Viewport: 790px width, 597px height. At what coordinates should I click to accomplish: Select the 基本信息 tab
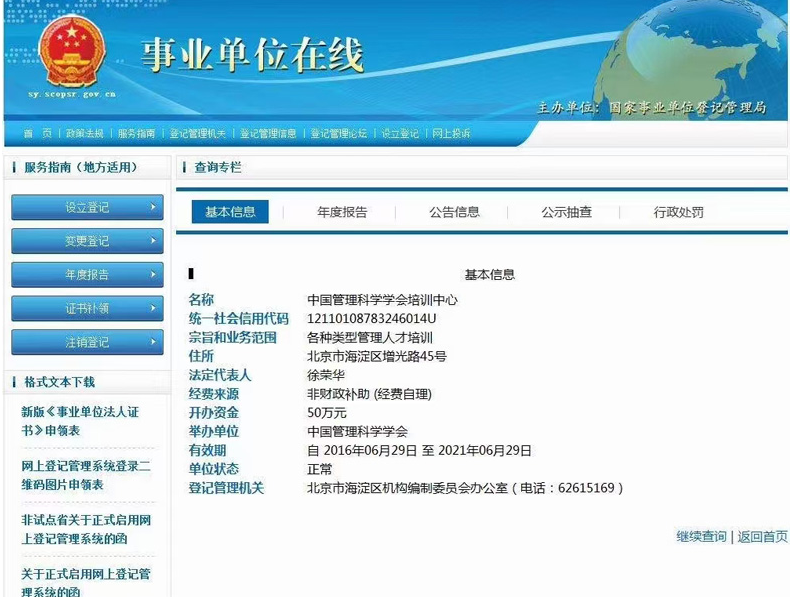click(230, 212)
